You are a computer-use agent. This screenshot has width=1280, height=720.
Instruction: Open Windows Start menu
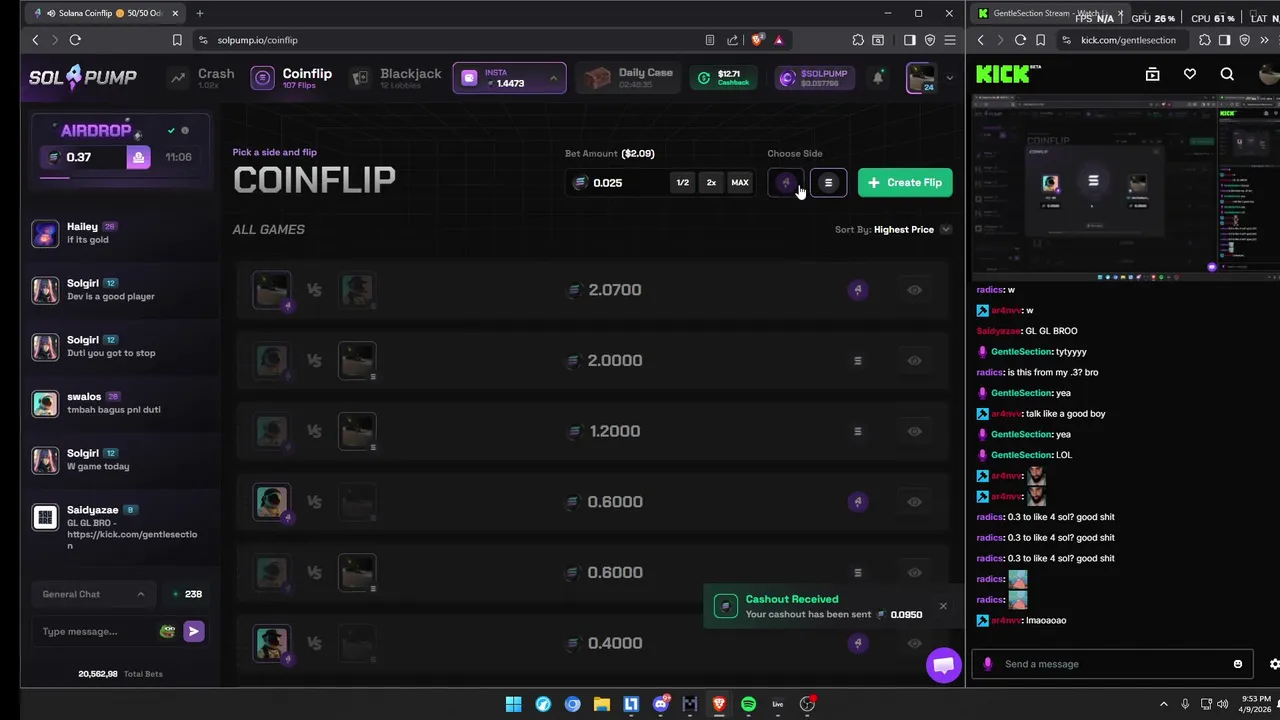(x=513, y=704)
